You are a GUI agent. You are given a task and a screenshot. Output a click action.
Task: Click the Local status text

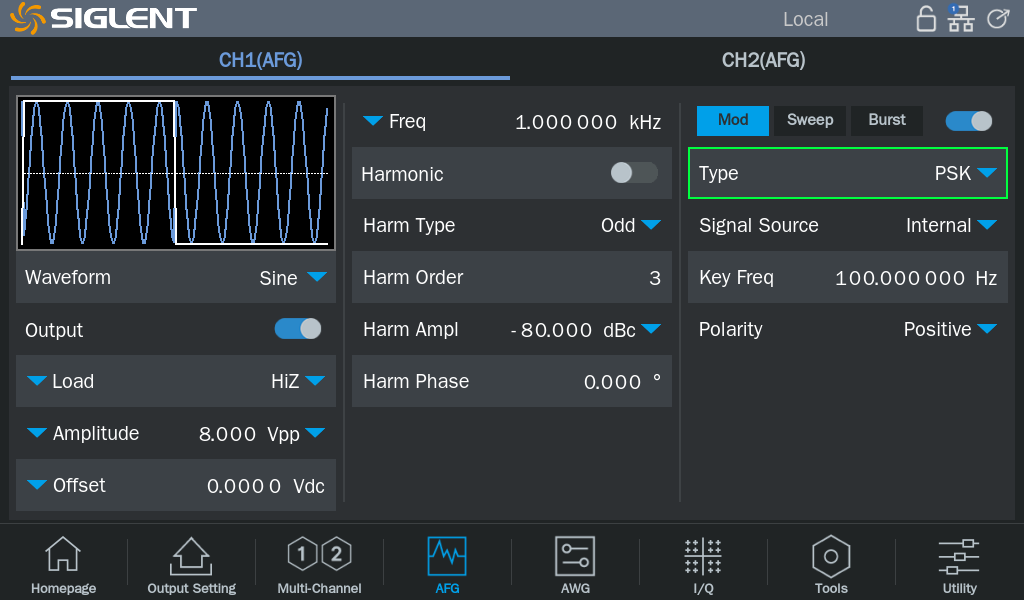pyautogui.click(x=805, y=20)
